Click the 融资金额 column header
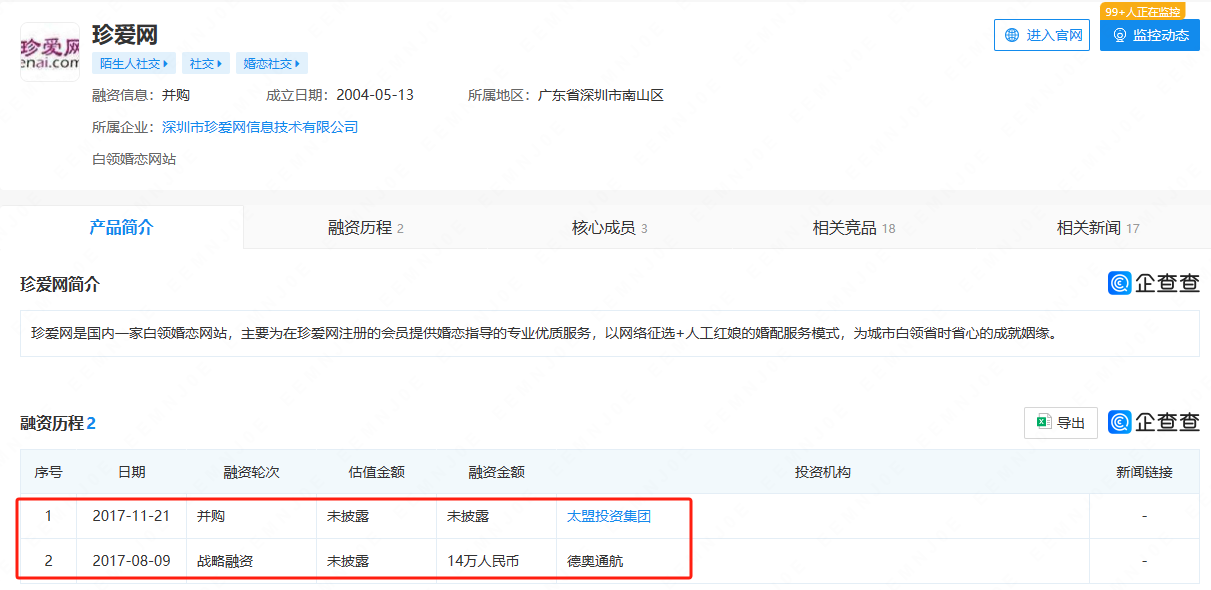 click(x=496, y=472)
